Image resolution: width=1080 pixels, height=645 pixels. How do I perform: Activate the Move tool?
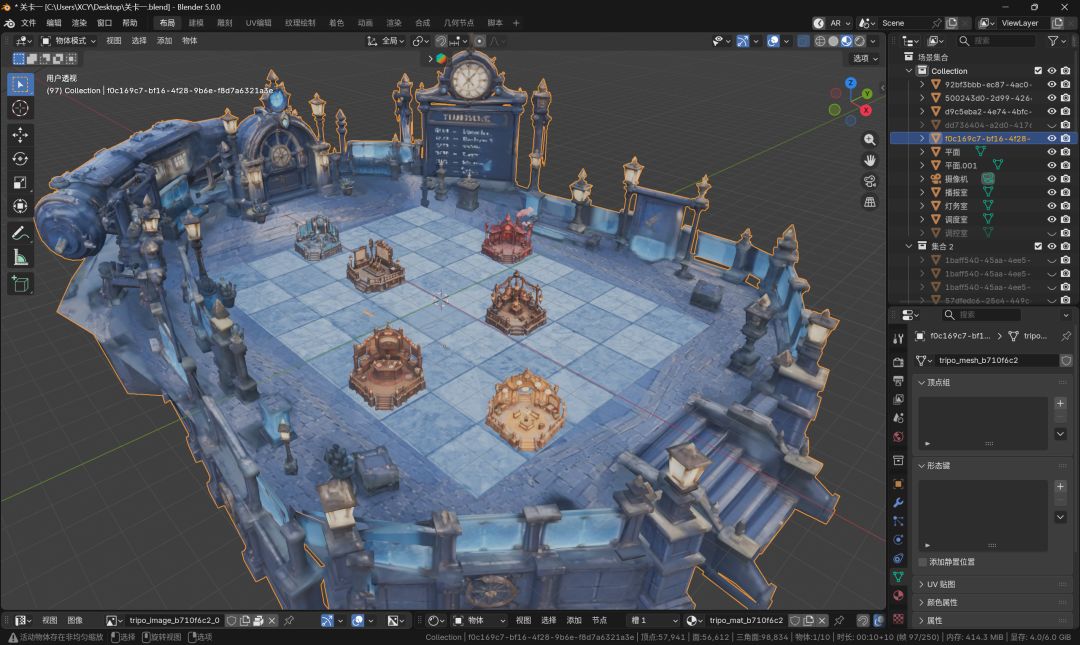coord(20,134)
